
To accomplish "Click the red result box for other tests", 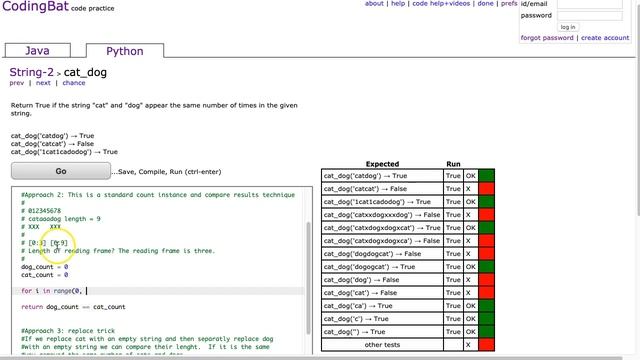I will (487, 345).
